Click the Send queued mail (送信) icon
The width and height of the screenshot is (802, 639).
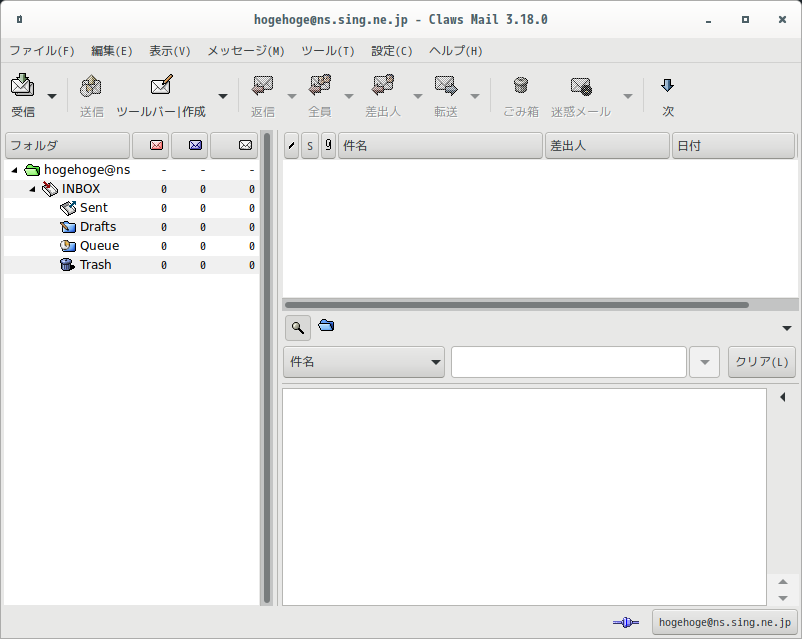click(x=91, y=86)
